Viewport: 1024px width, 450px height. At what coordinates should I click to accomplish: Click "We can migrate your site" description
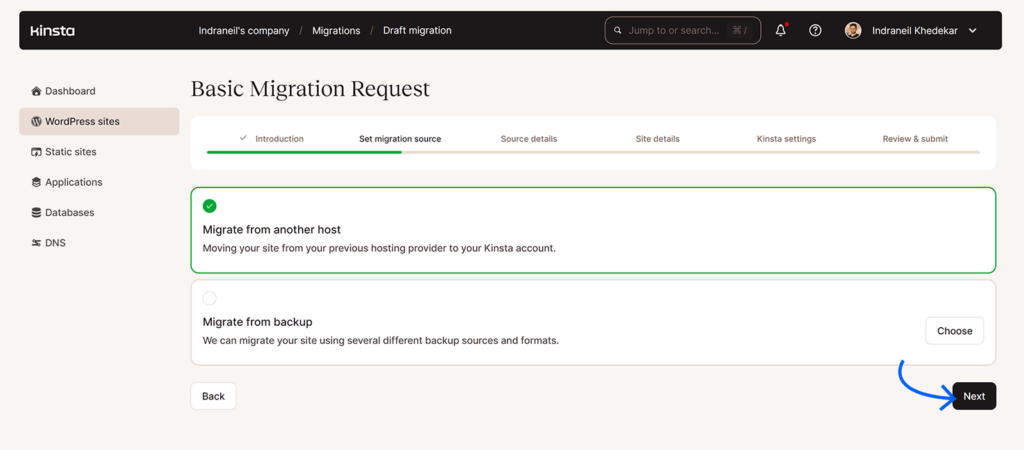381,340
